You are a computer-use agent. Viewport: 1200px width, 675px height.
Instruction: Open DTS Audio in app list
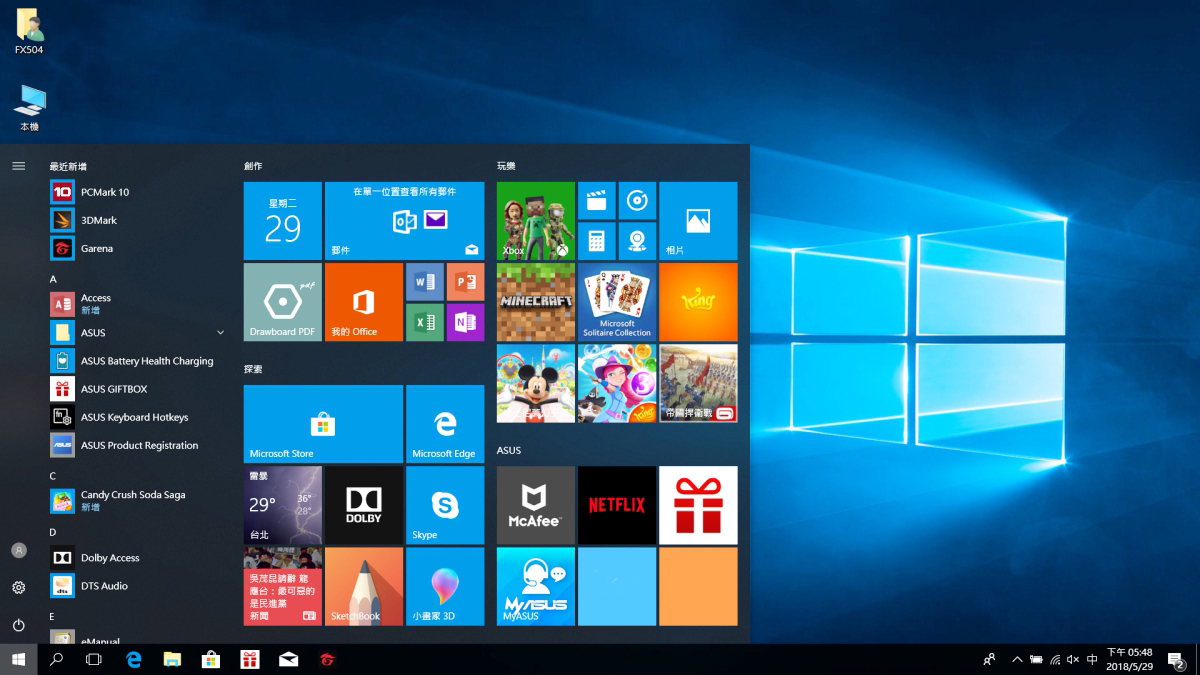click(x=138, y=586)
